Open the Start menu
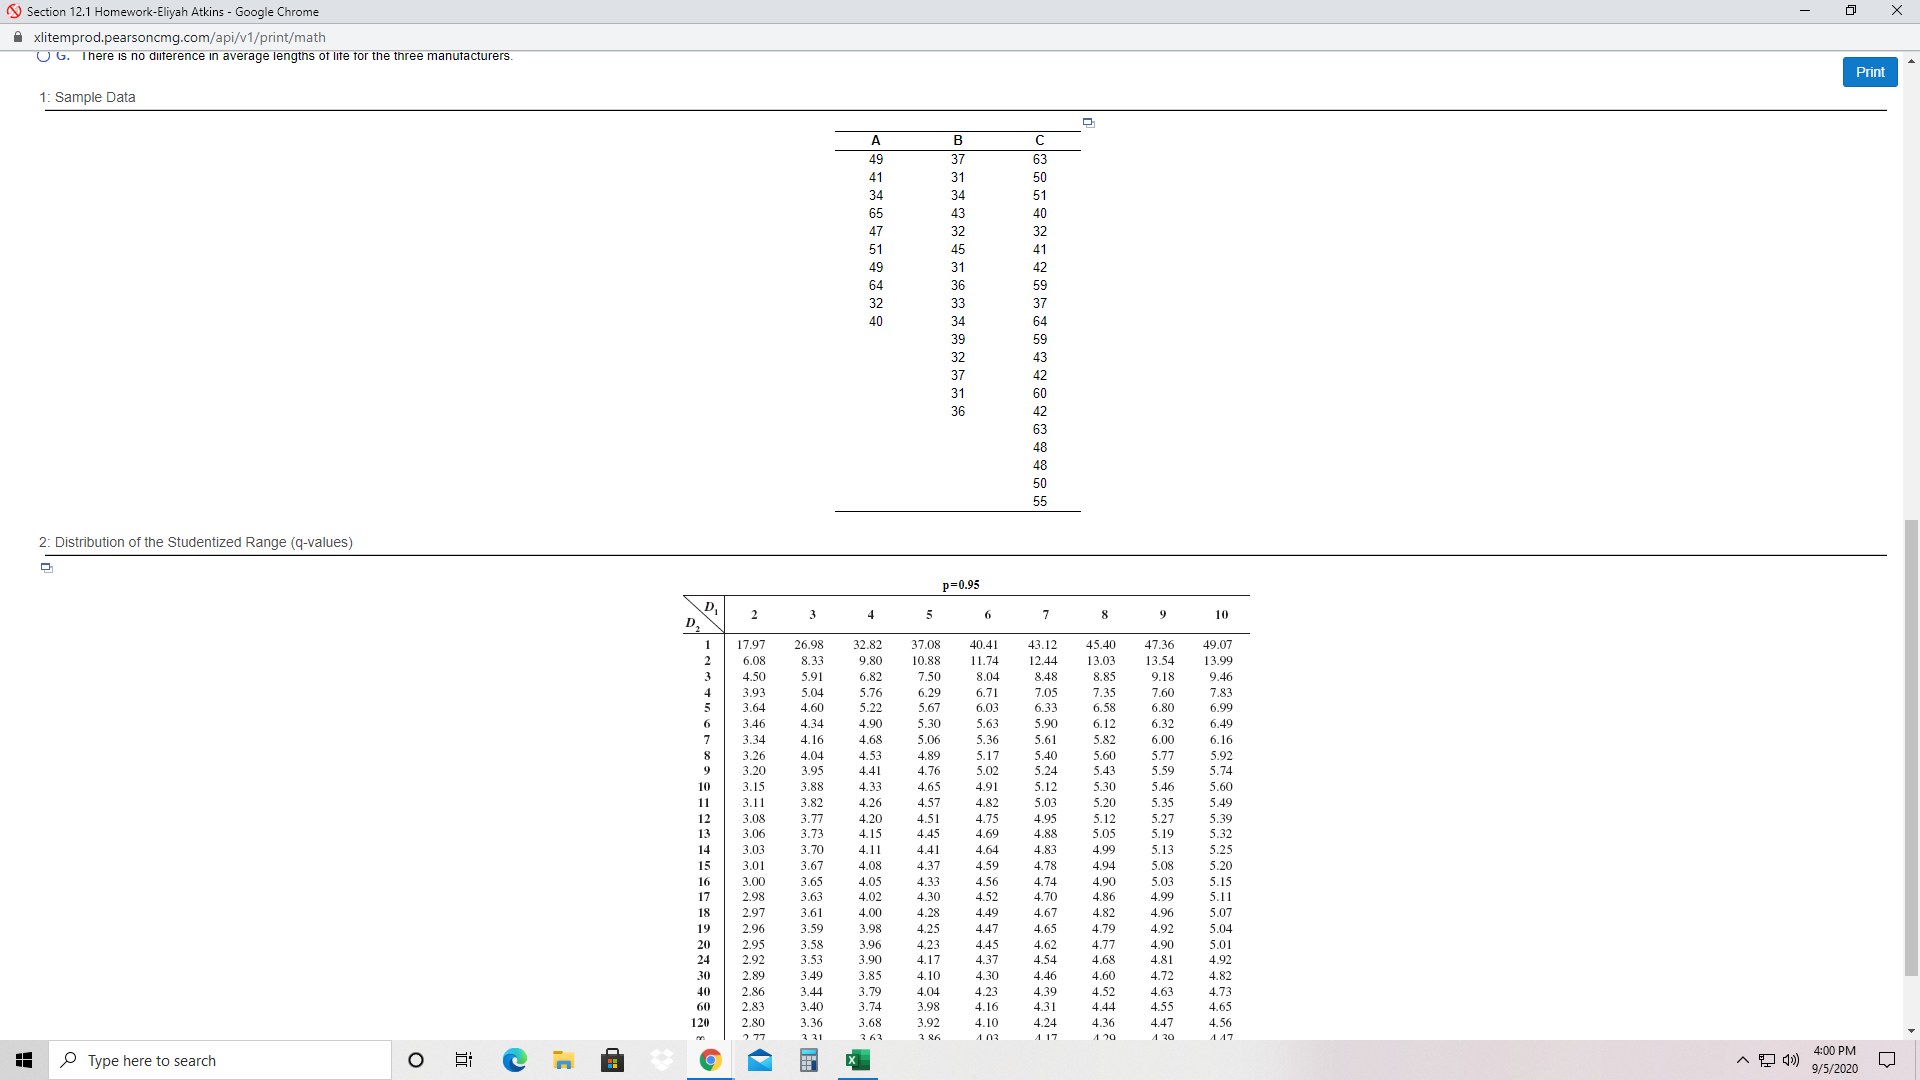1920x1080 pixels. (23, 1060)
